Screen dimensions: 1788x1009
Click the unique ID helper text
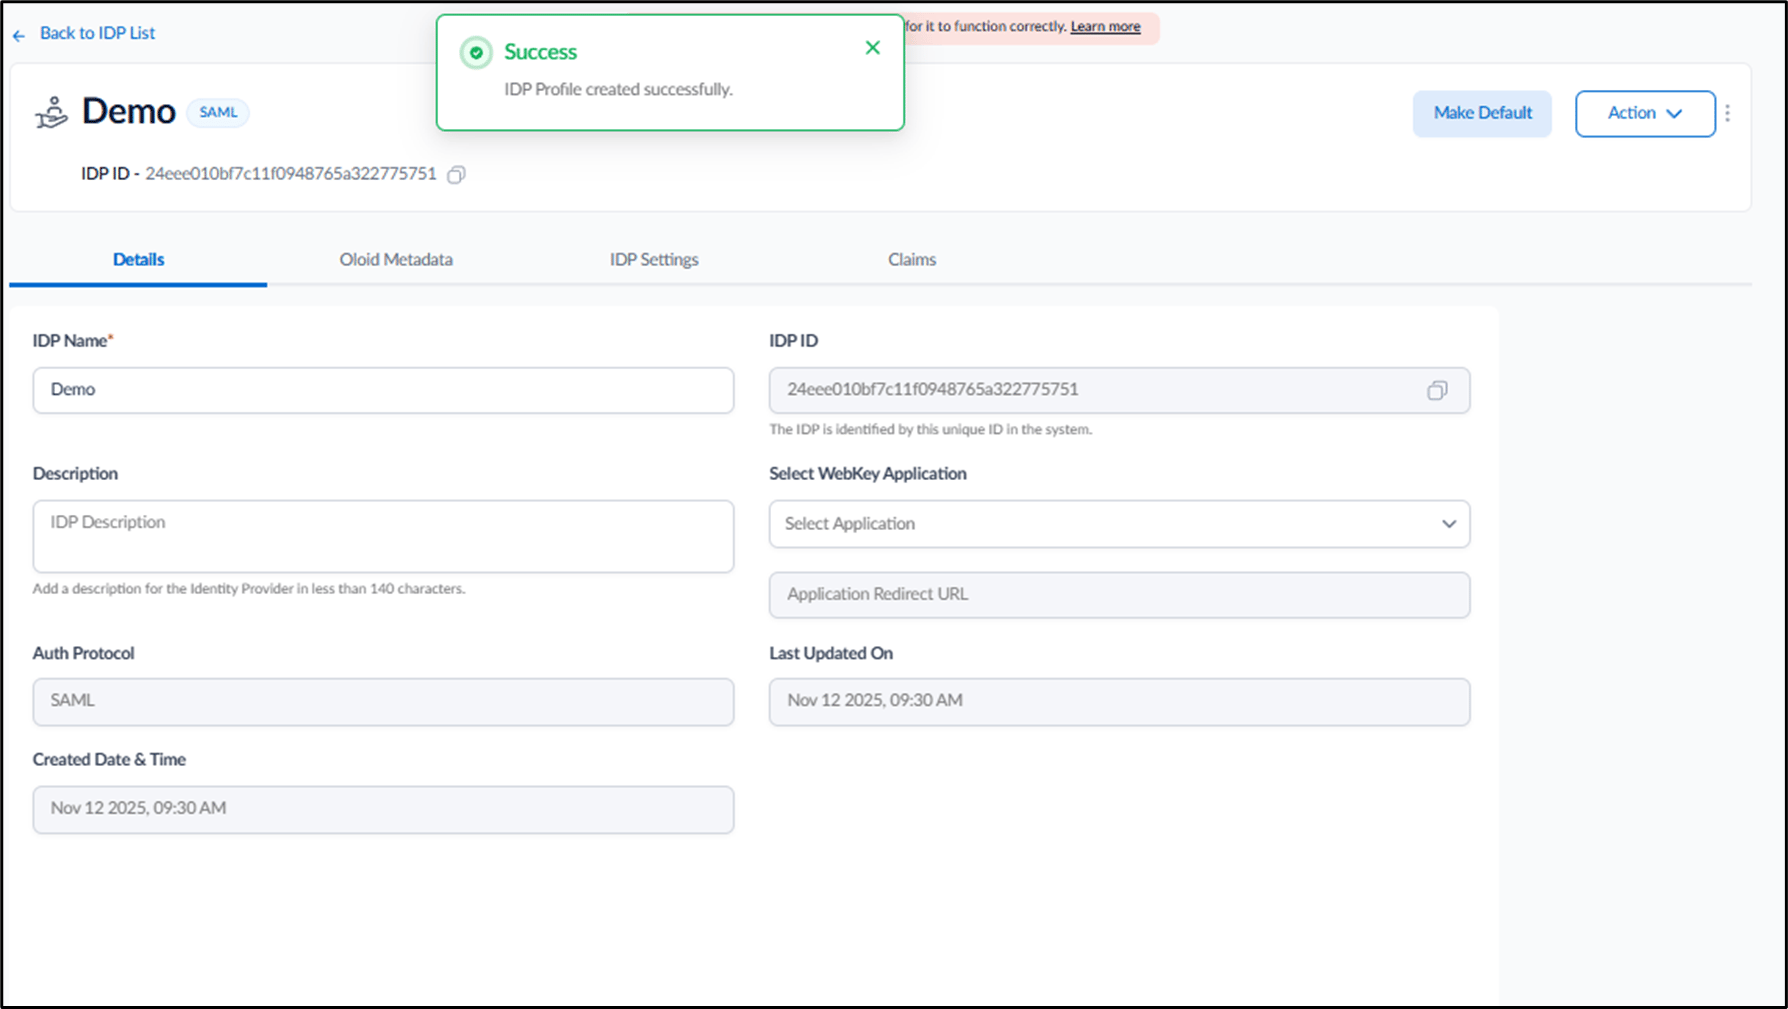click(930, 429)
